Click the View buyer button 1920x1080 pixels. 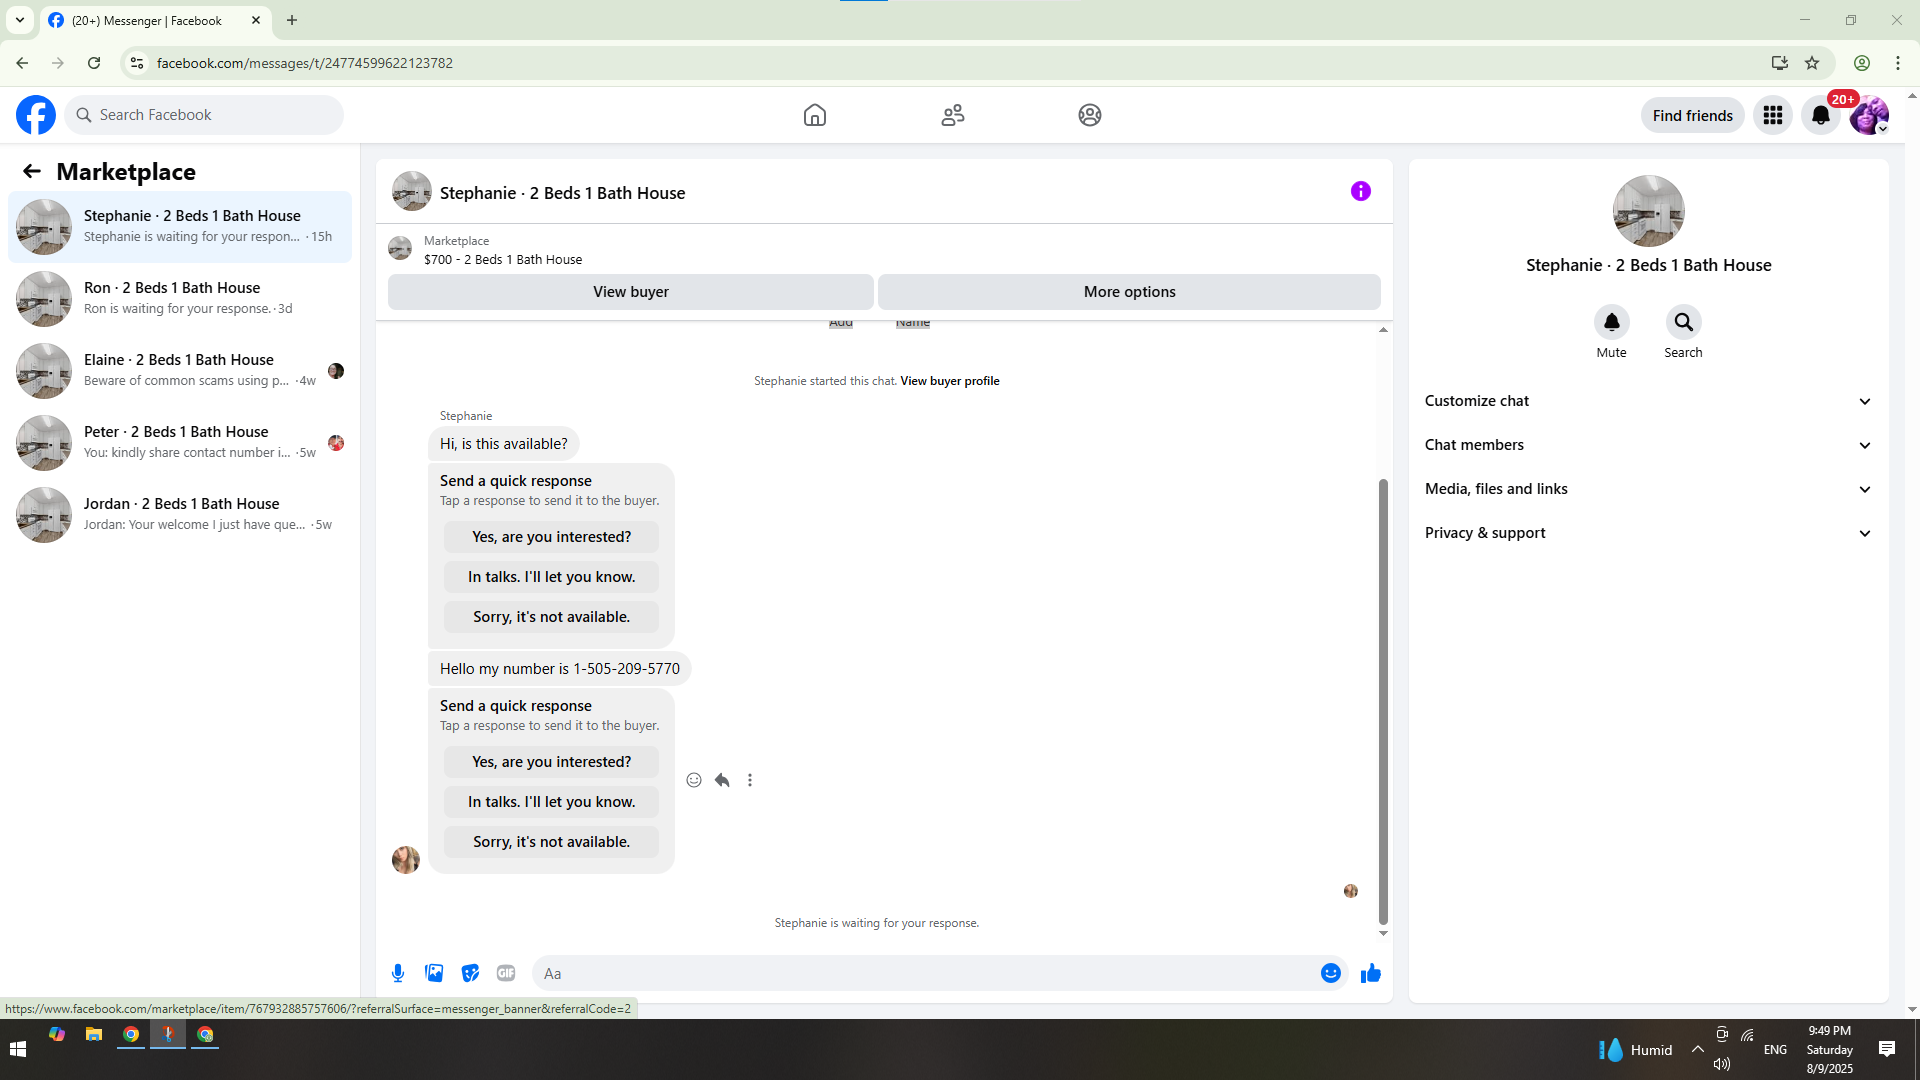click(x=630, y=292)
